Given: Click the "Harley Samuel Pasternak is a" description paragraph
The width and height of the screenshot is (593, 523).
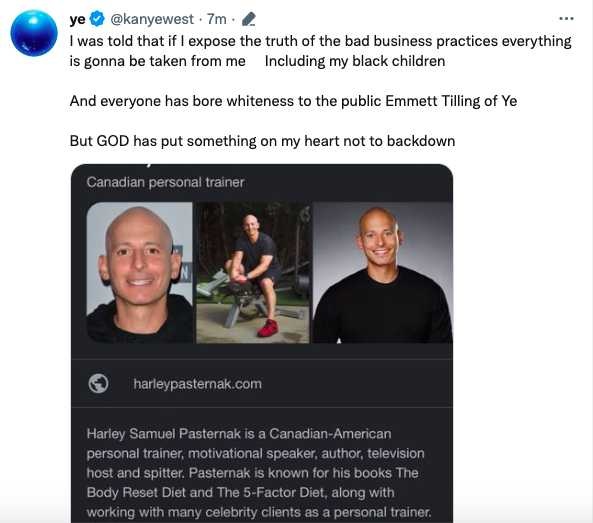Looking at the screenshot, I should [x=259, y=473].
